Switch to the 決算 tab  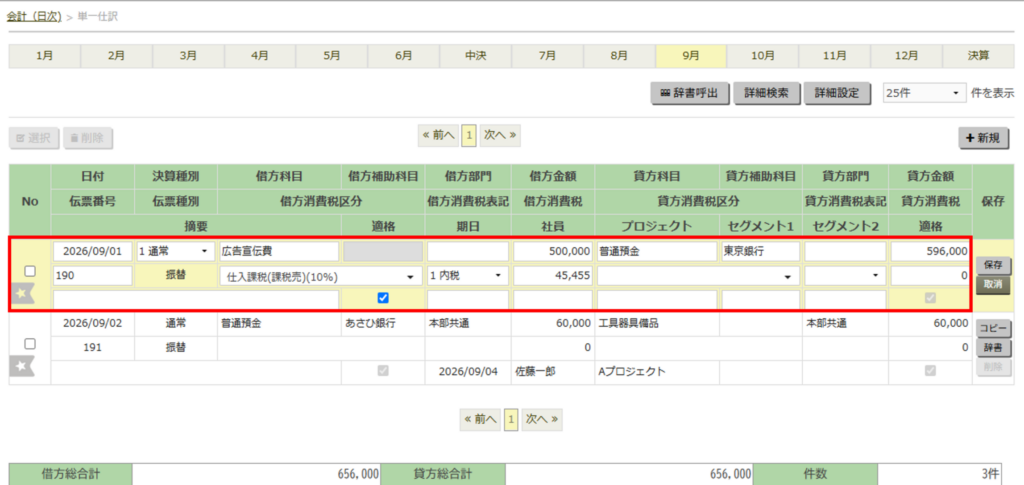pyautogui.click(x=978, y=56)
